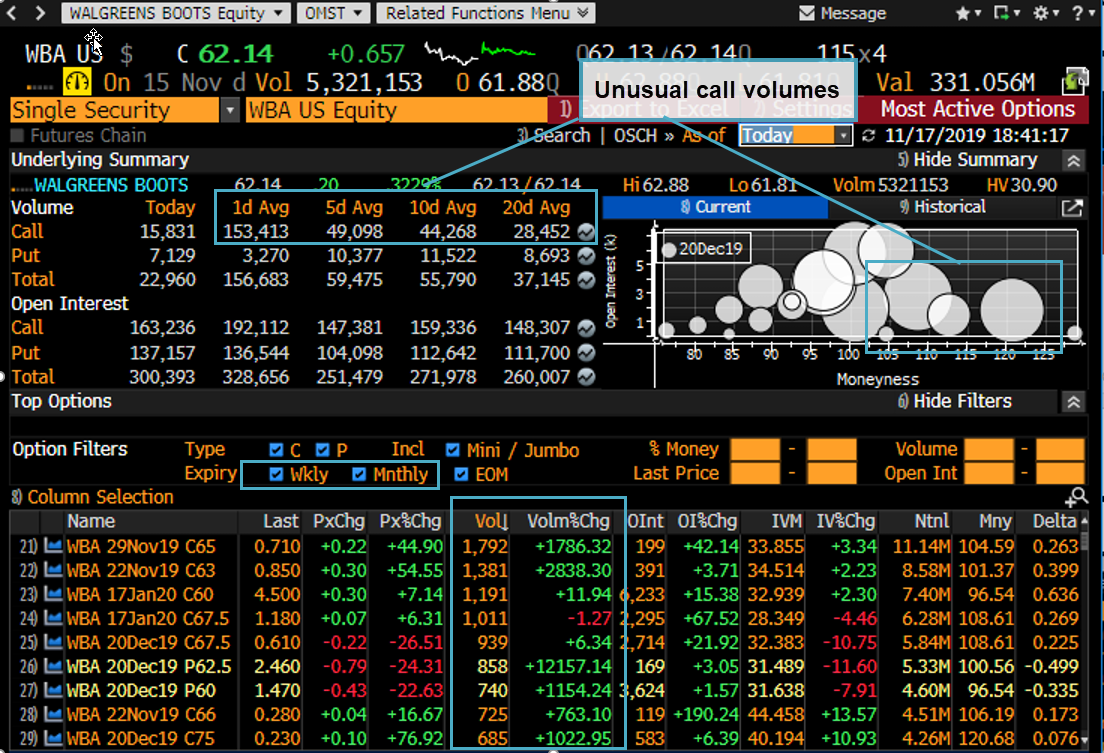
Task: Toggle the Futures Chain checkbox
Action: [18, 135]
